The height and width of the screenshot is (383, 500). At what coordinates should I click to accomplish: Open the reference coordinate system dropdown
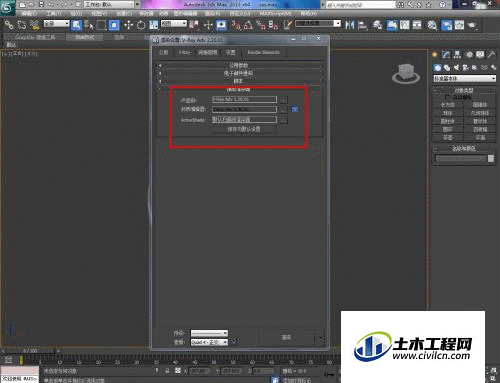174,24
